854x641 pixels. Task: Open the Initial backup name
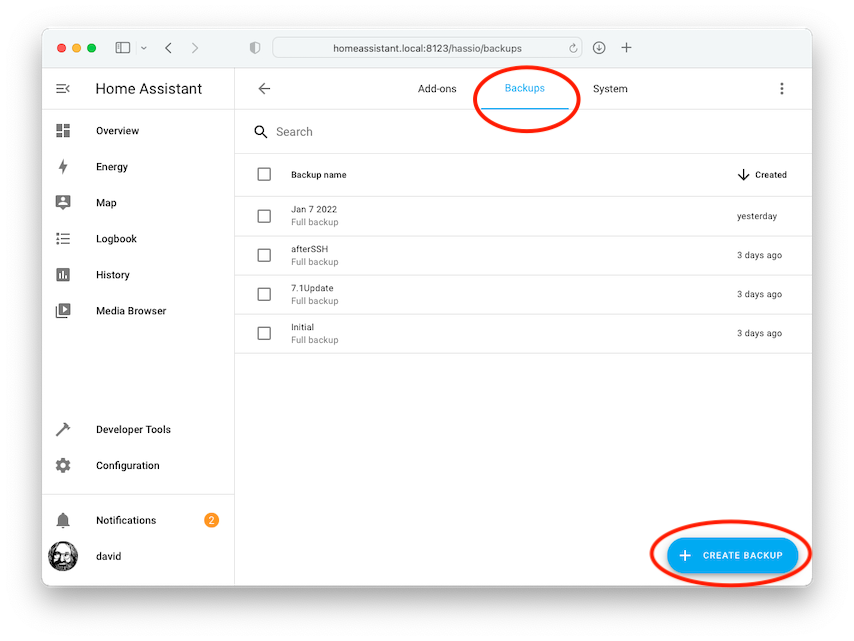click(302, 327)
